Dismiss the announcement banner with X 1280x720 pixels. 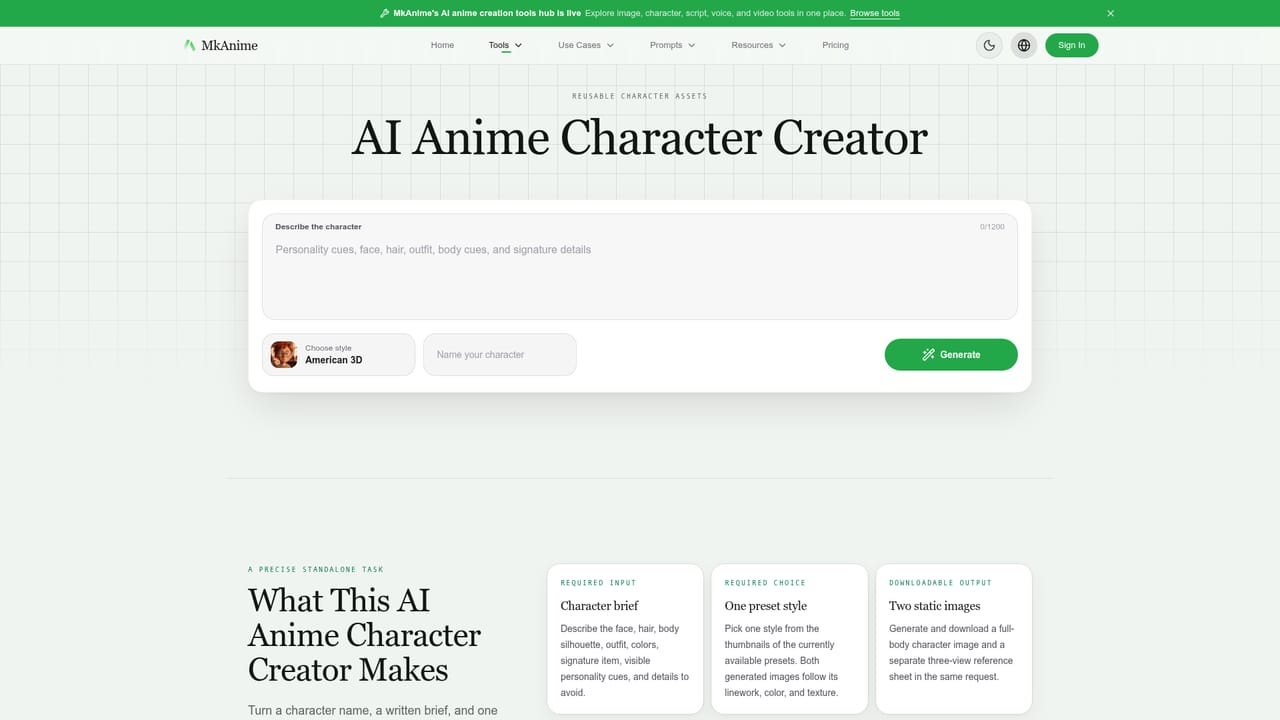point(1110,13)
